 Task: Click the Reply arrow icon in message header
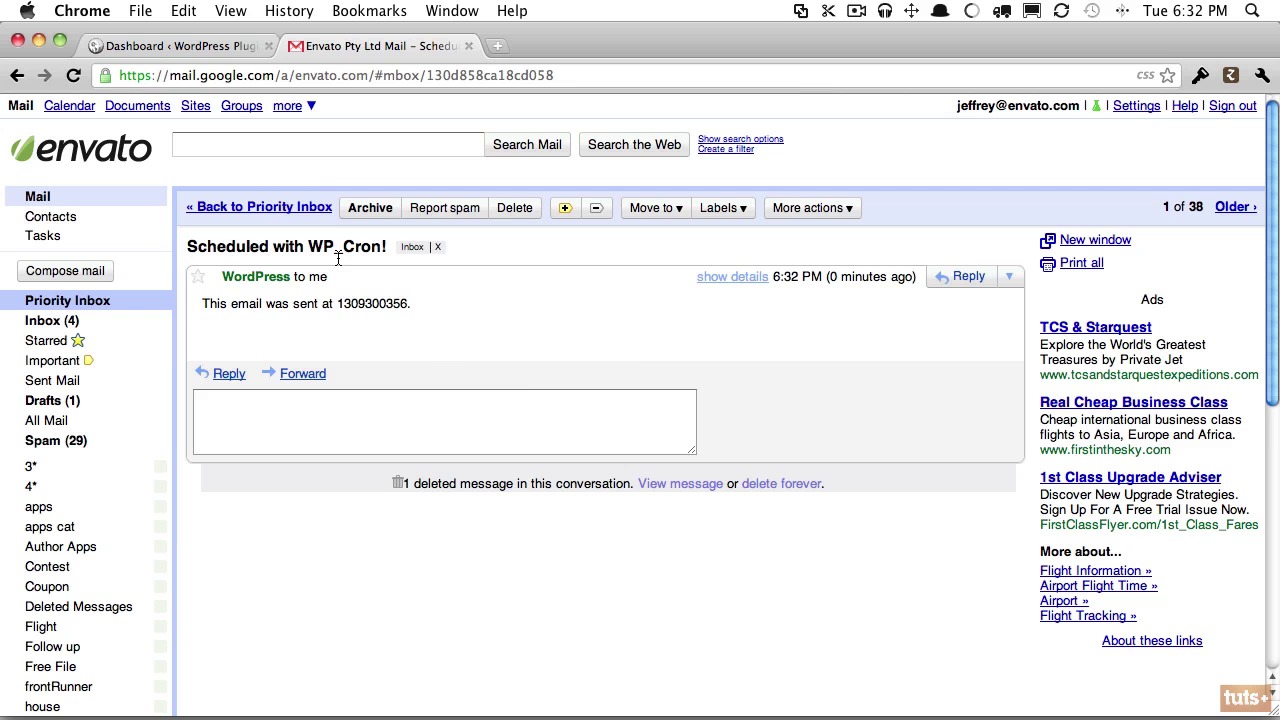(941, 277)
